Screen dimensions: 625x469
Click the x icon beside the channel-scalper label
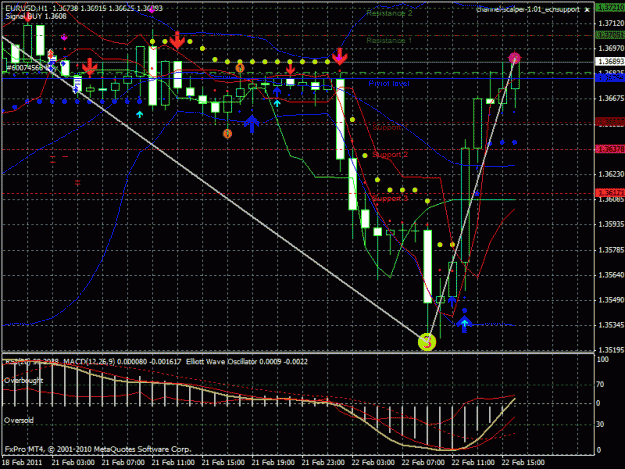586,10
